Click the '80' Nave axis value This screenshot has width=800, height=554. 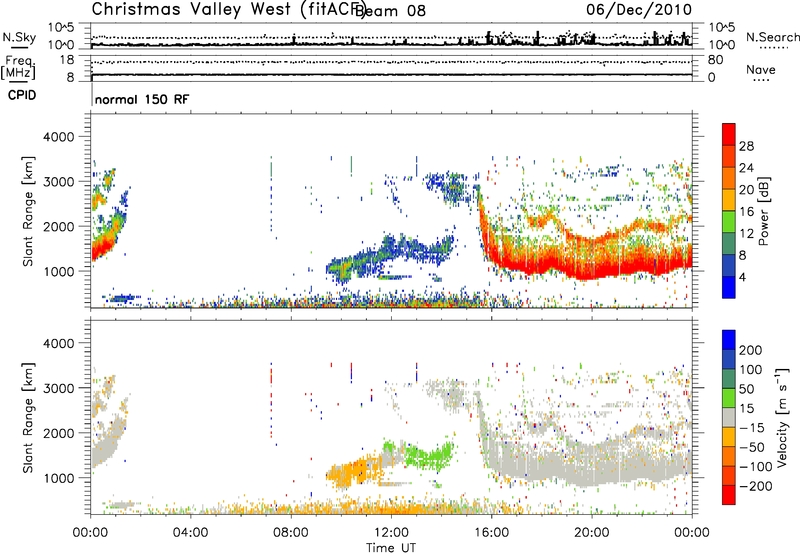(x=715, y=60)
